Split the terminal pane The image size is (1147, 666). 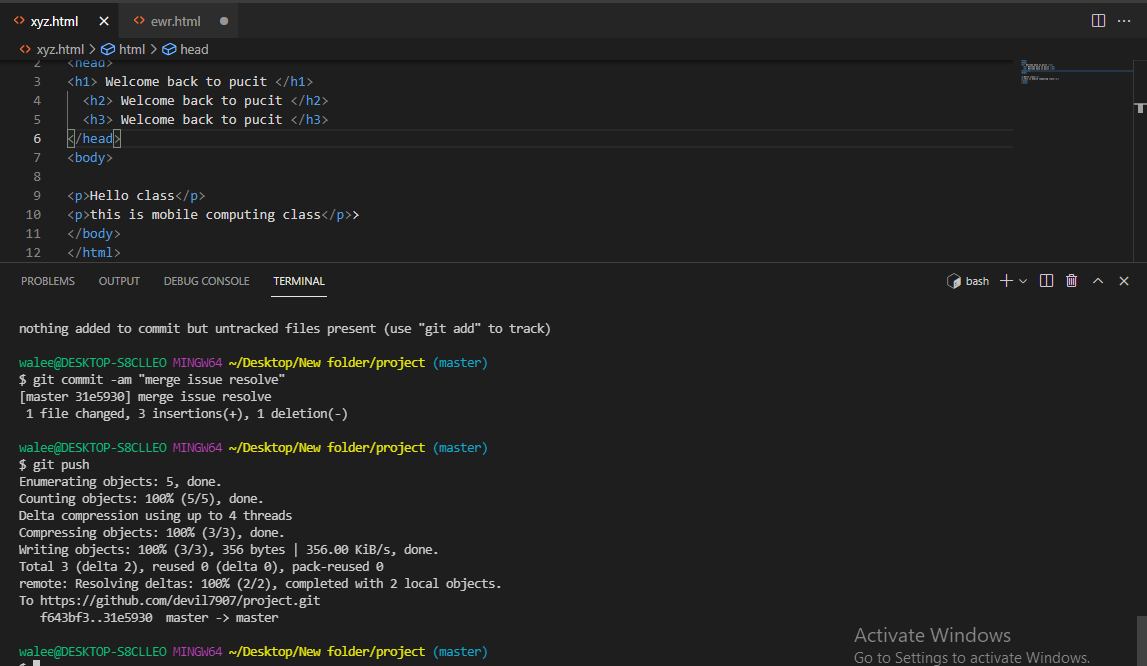coord(1046,281)
